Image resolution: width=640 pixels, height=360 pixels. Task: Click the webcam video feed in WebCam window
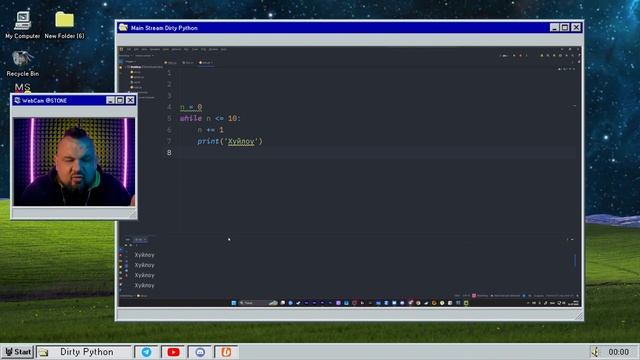74,162
